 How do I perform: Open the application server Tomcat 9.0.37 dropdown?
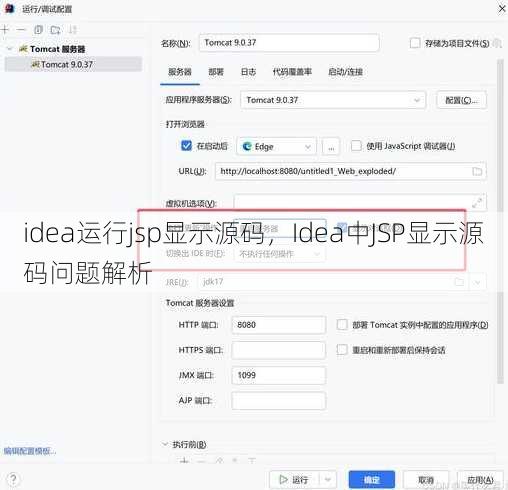coord(333,100)
